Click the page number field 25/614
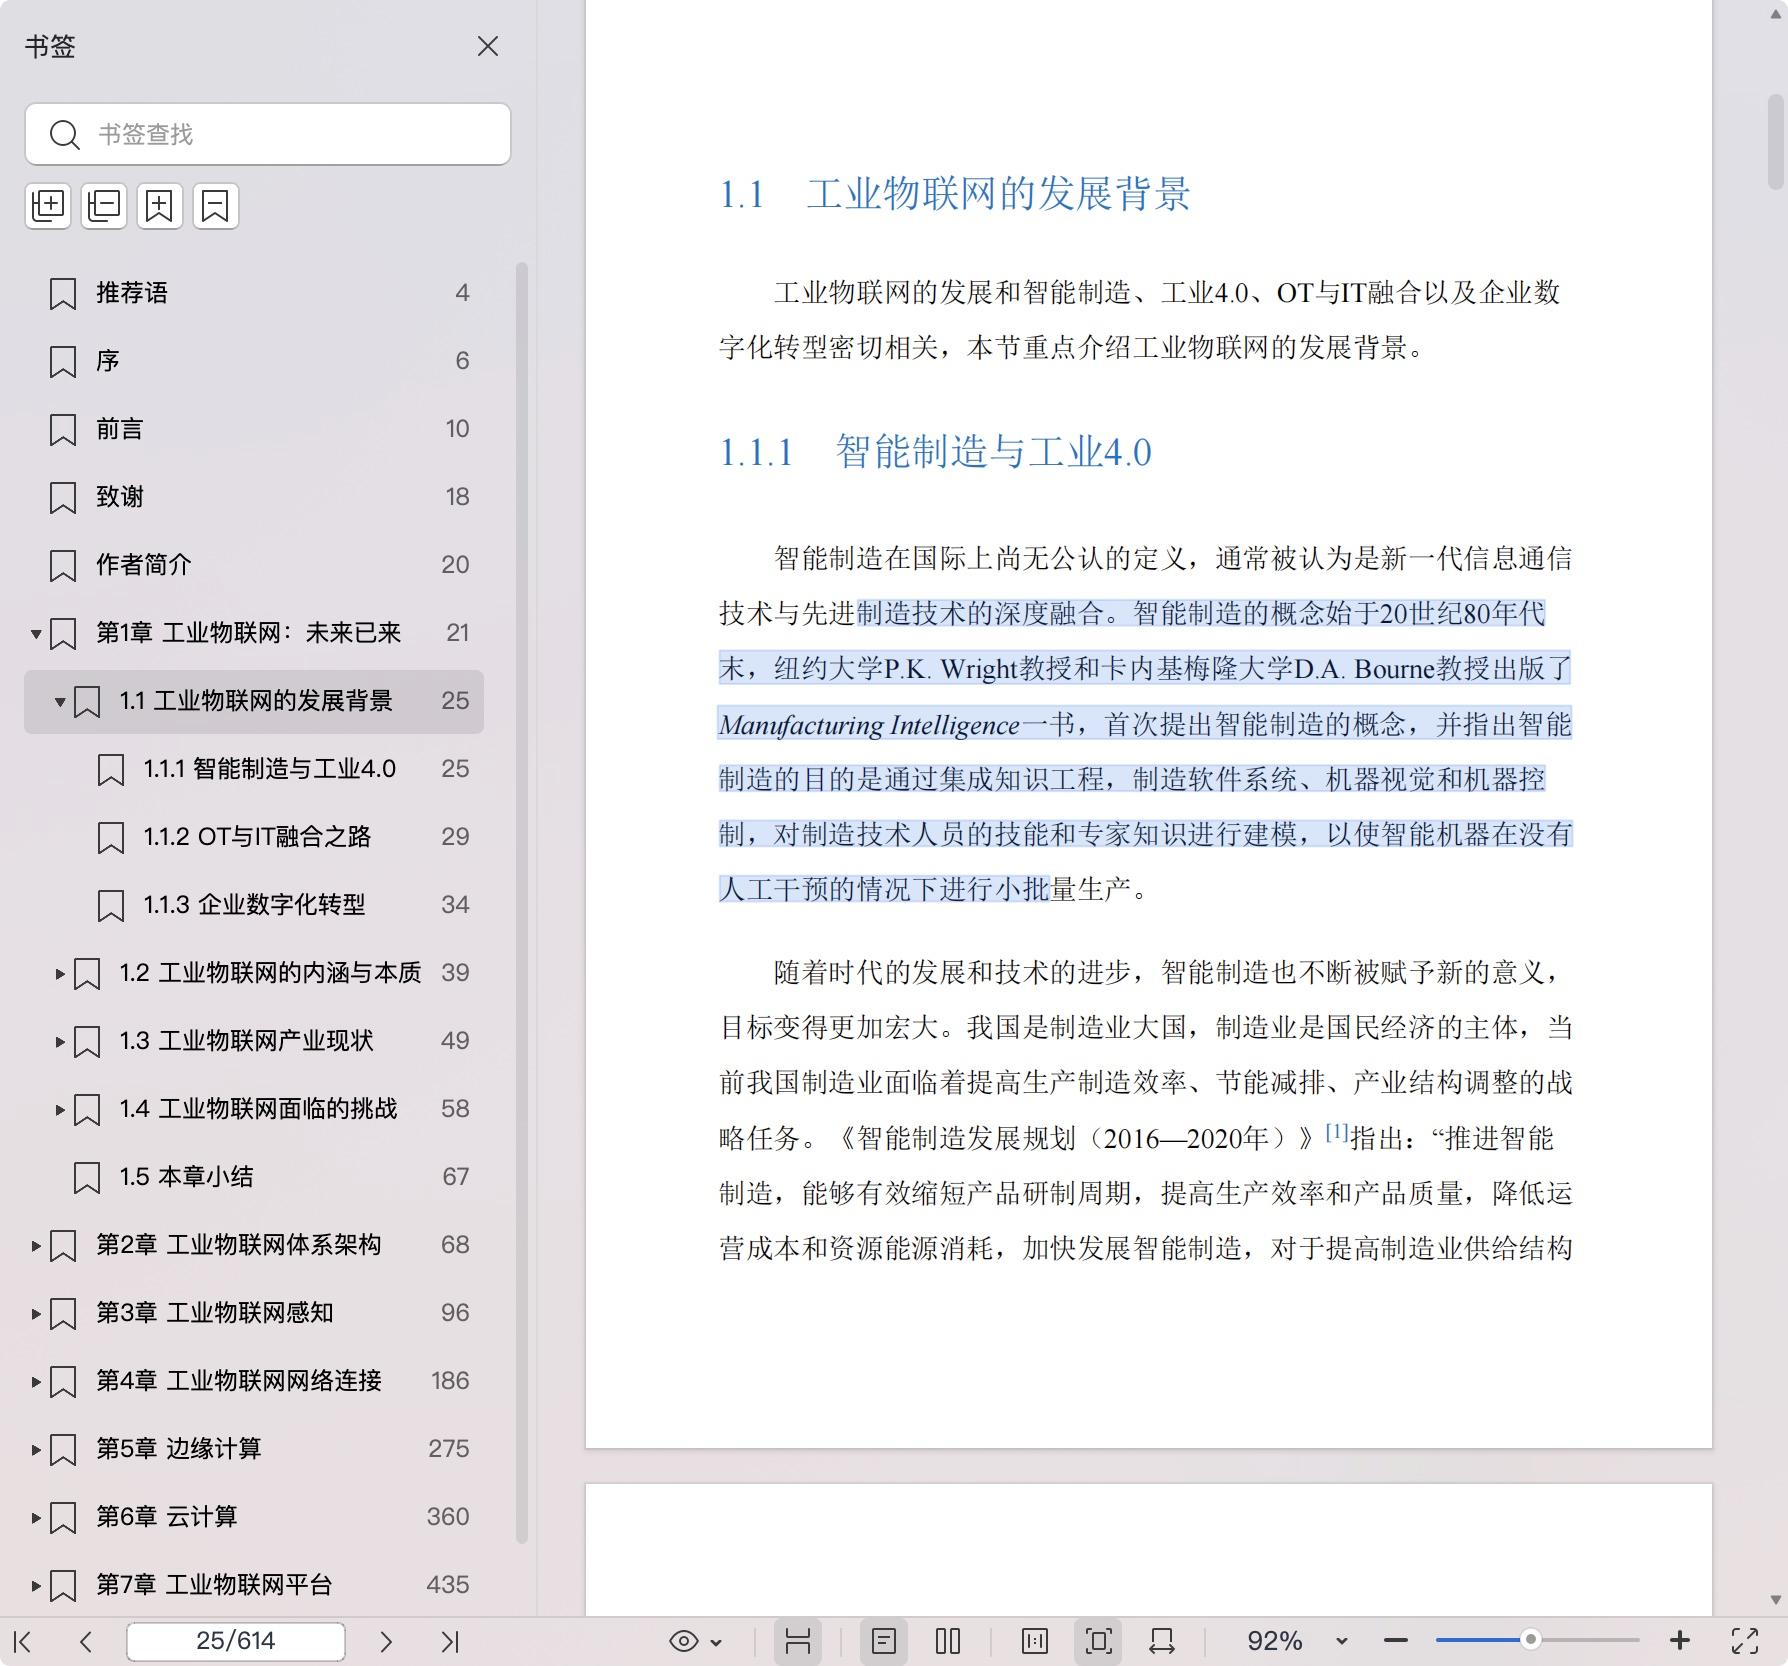This screenshot has width=1788, height=1666. [236, 1641]
